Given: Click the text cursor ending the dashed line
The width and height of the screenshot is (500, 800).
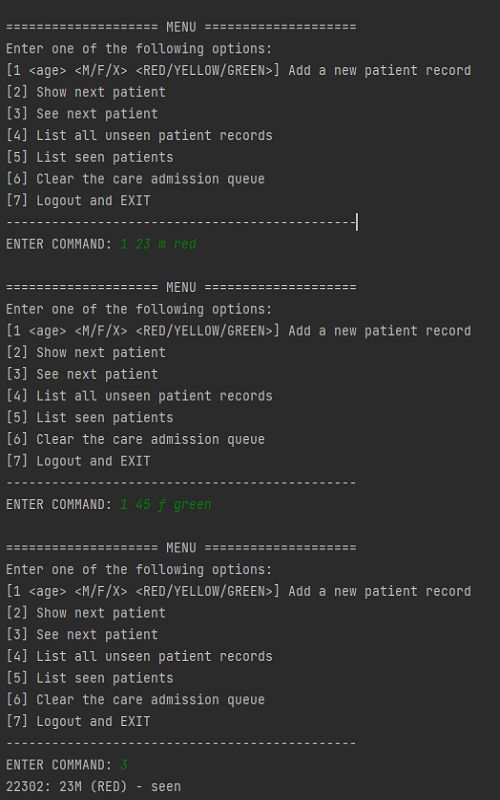Looking at the screenshot, I should pos(357,222).
